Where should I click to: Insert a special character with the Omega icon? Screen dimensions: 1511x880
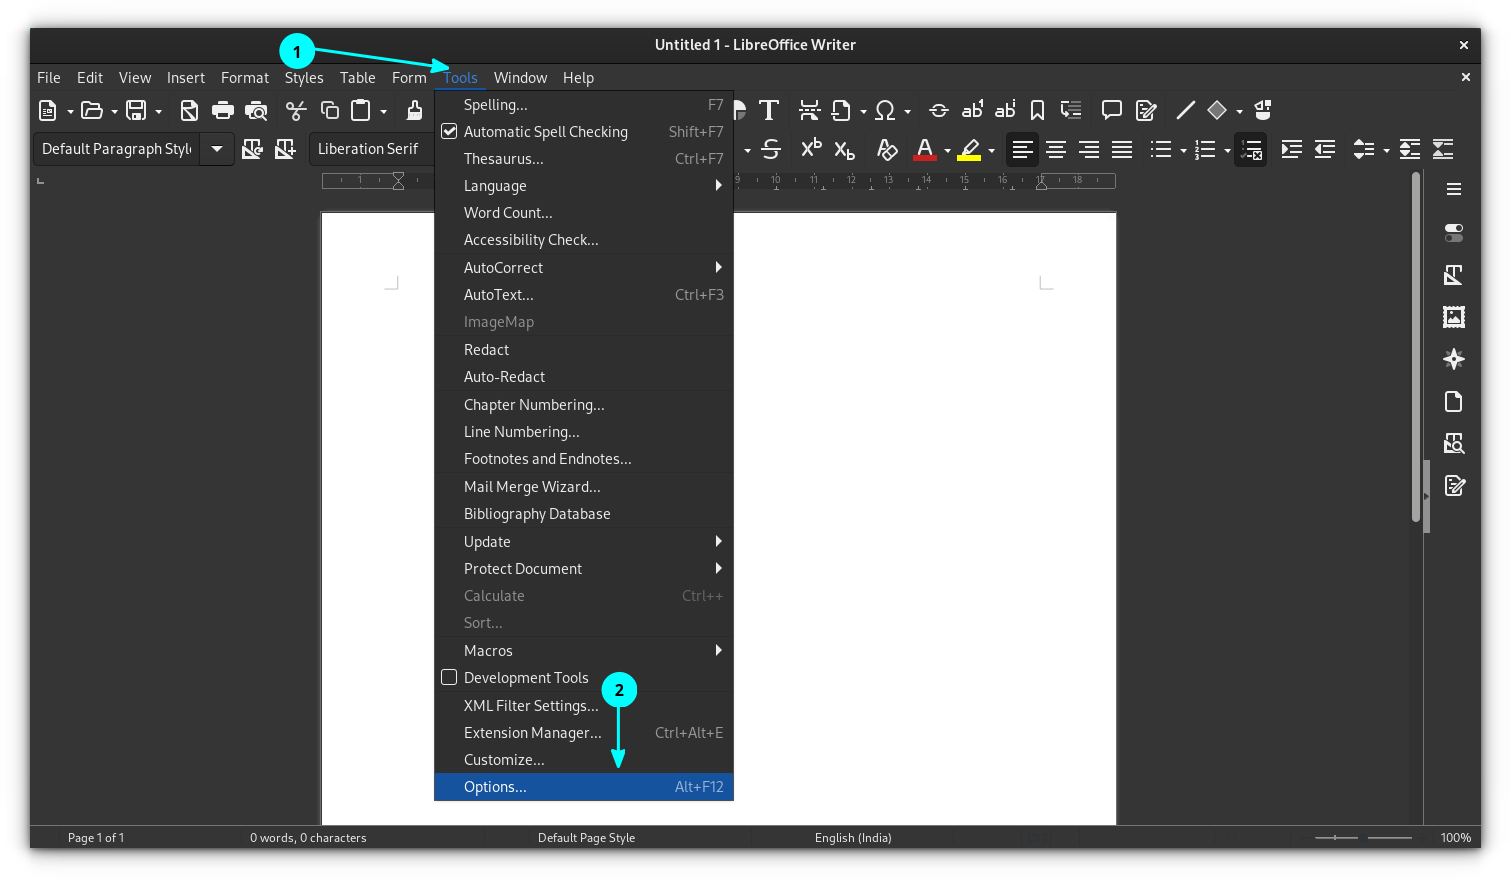[x=887, y=110]
